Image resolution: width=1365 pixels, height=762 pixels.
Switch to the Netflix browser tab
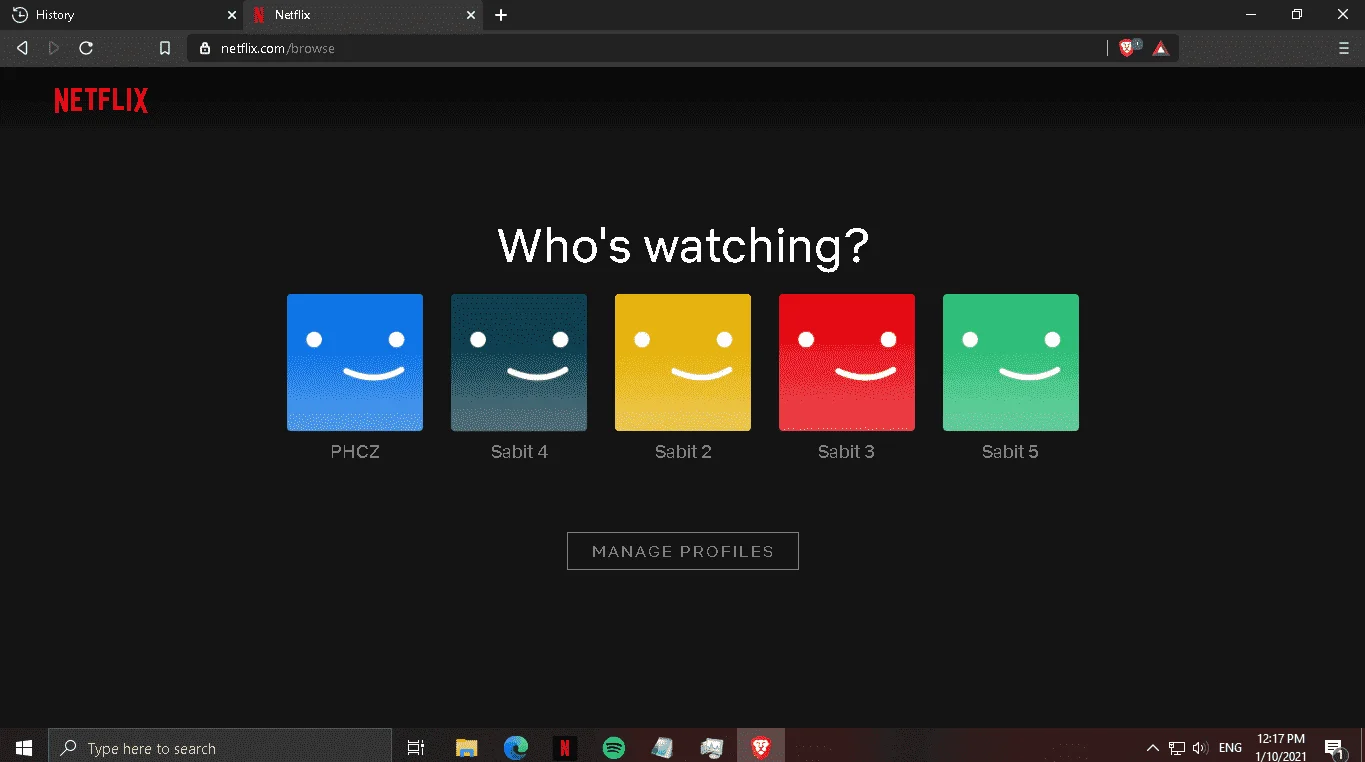pos(365,15)
